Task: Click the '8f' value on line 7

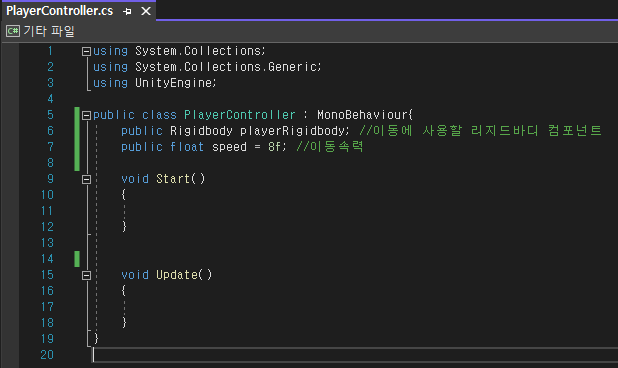Action: coord(275,147)
